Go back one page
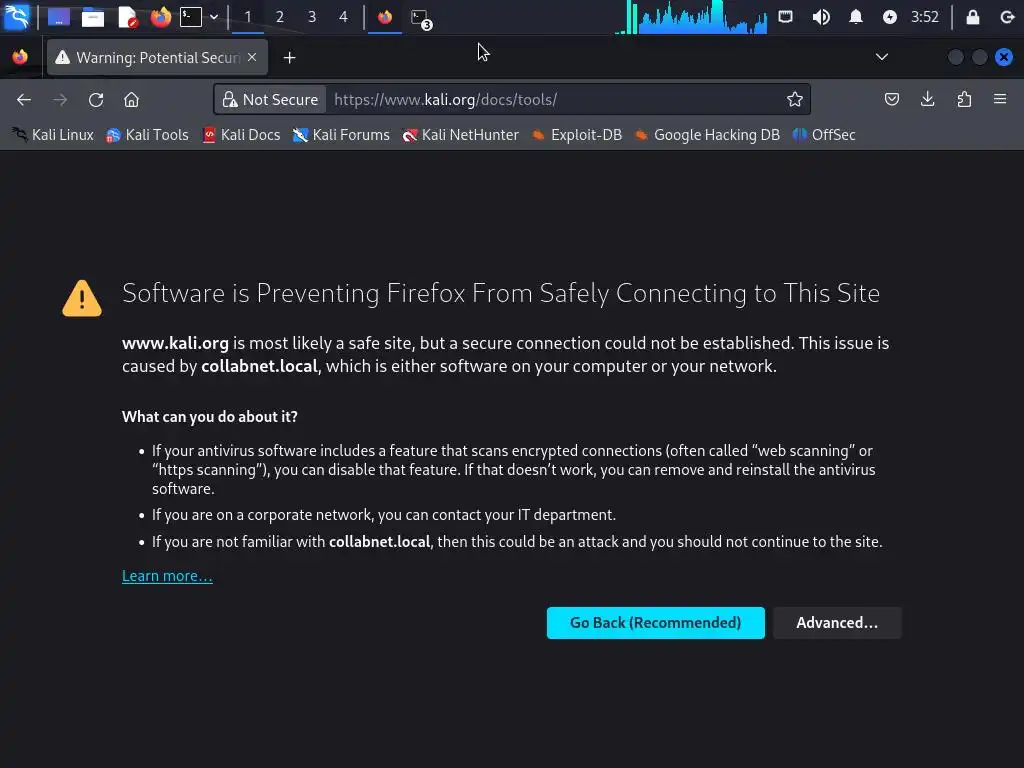The image size is (1024, 768). coord(24,99)
